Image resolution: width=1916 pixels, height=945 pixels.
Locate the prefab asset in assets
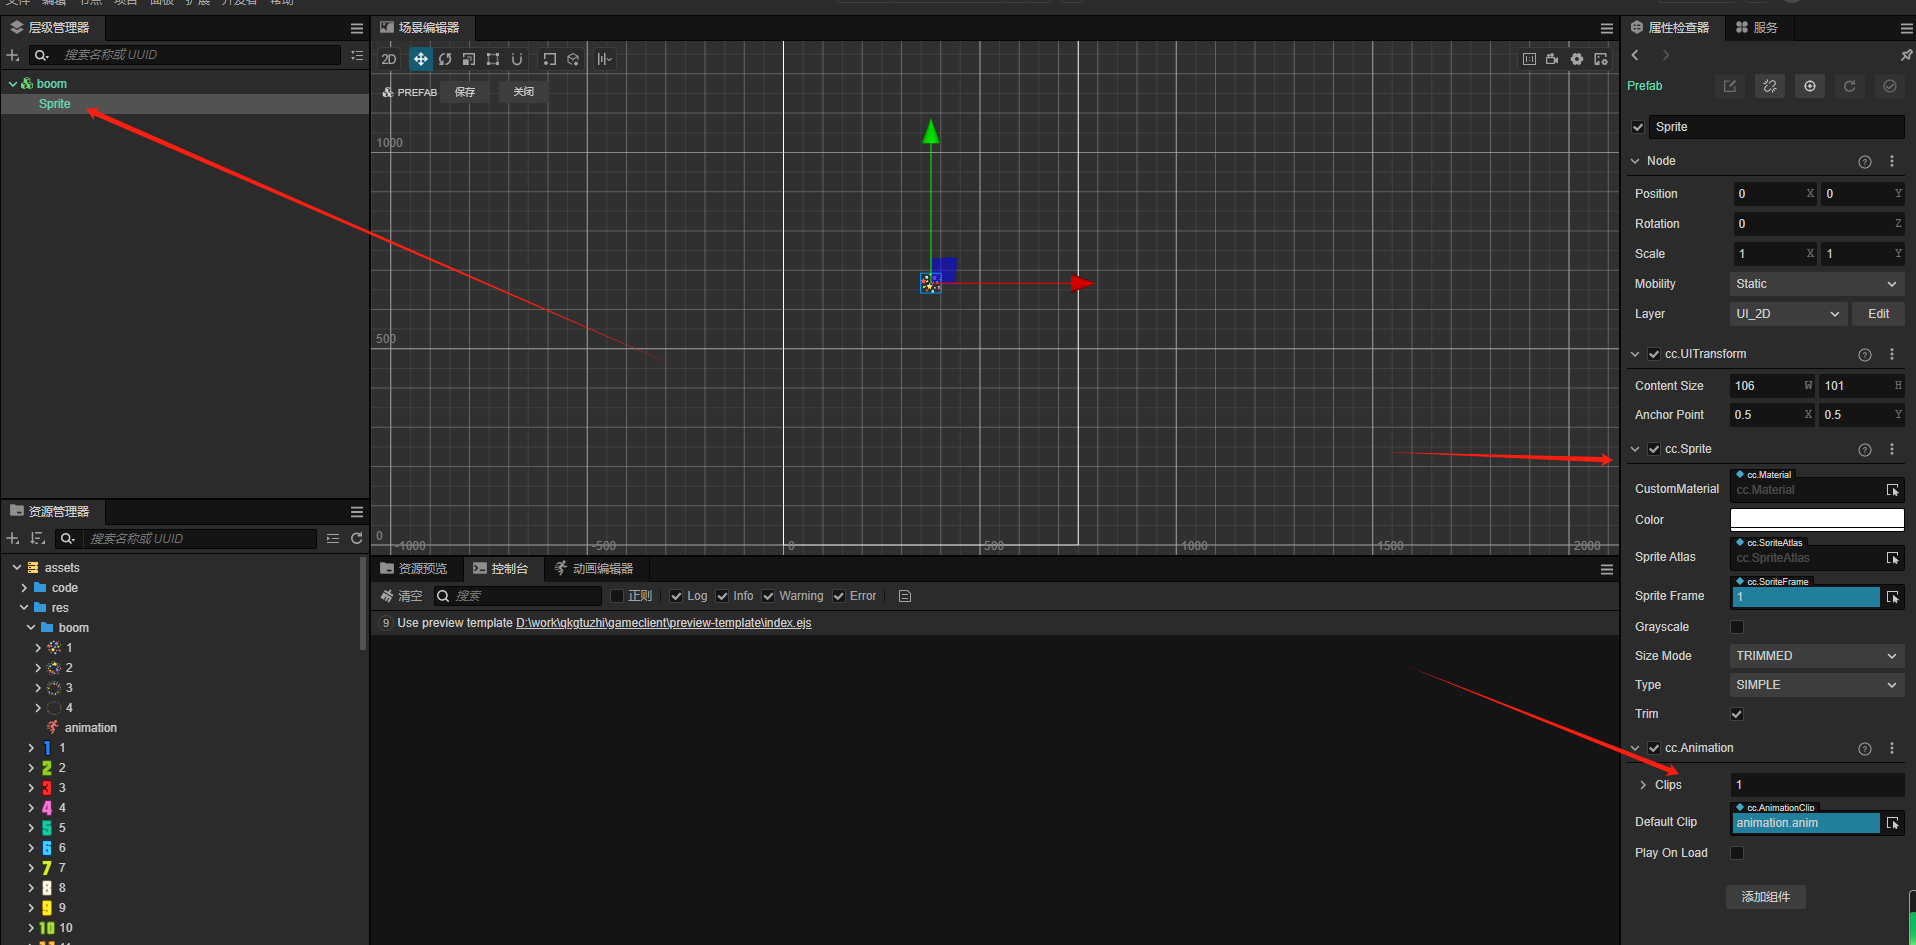(x=1810, y=86)
